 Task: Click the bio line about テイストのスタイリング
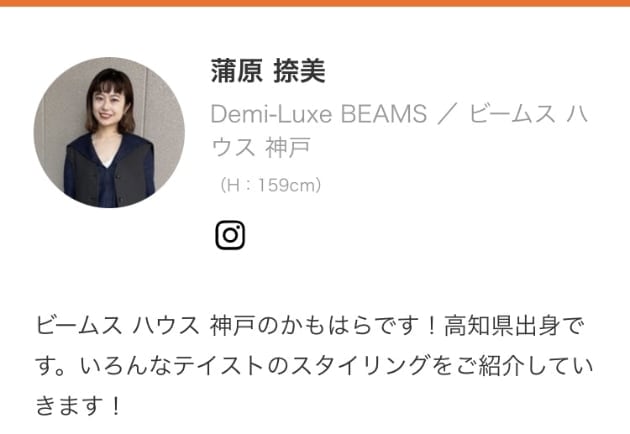pyautogui.click(x=314, y=366)
